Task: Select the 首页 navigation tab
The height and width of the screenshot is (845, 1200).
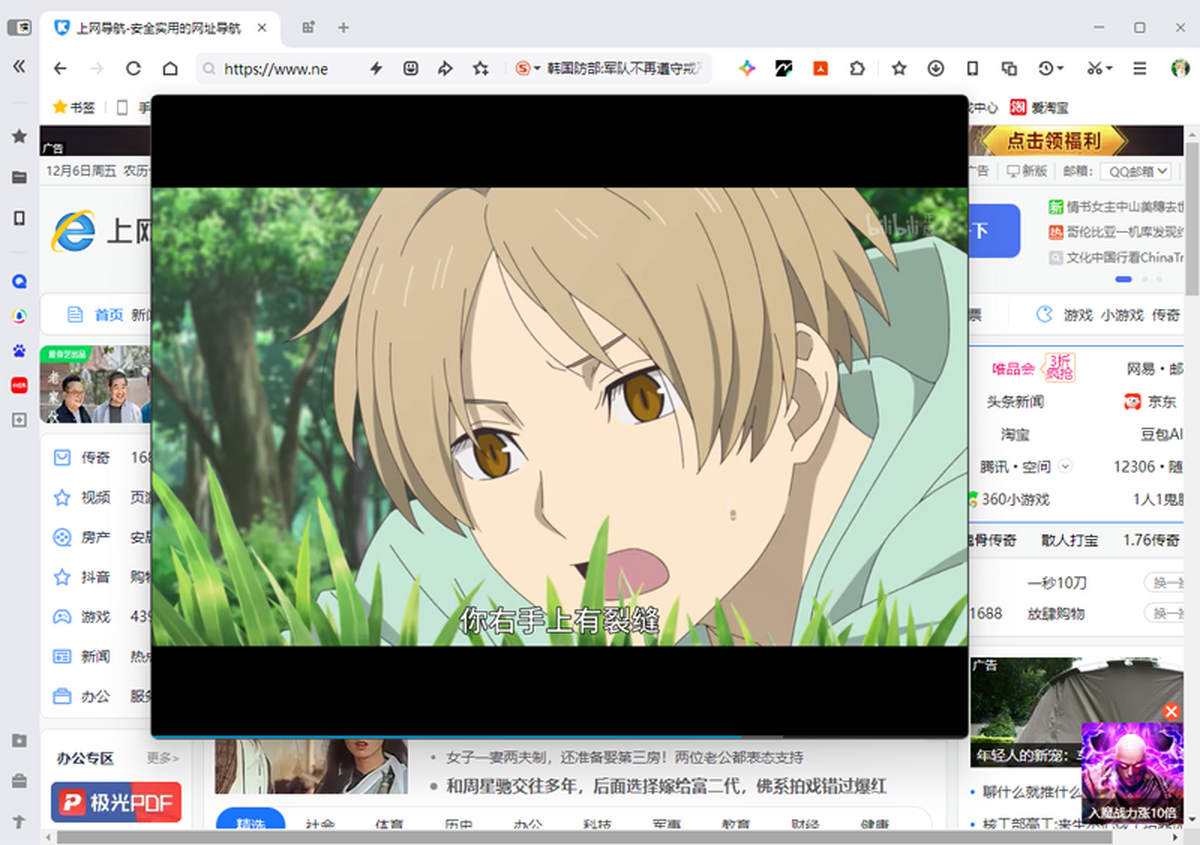Action: pyautogui.click(x=108, y=315)
